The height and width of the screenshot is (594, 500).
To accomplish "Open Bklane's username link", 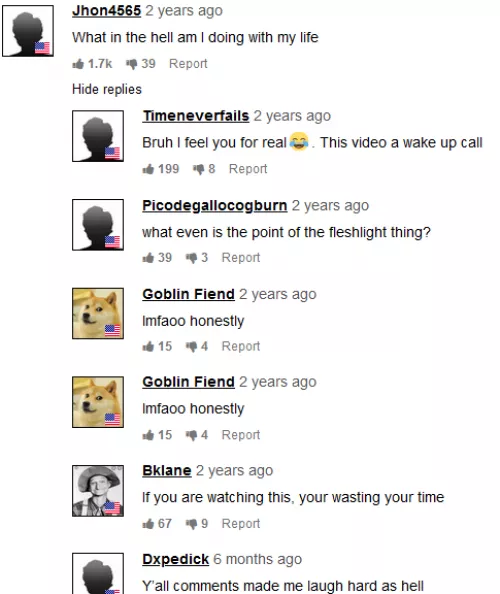I will [167, 471].
